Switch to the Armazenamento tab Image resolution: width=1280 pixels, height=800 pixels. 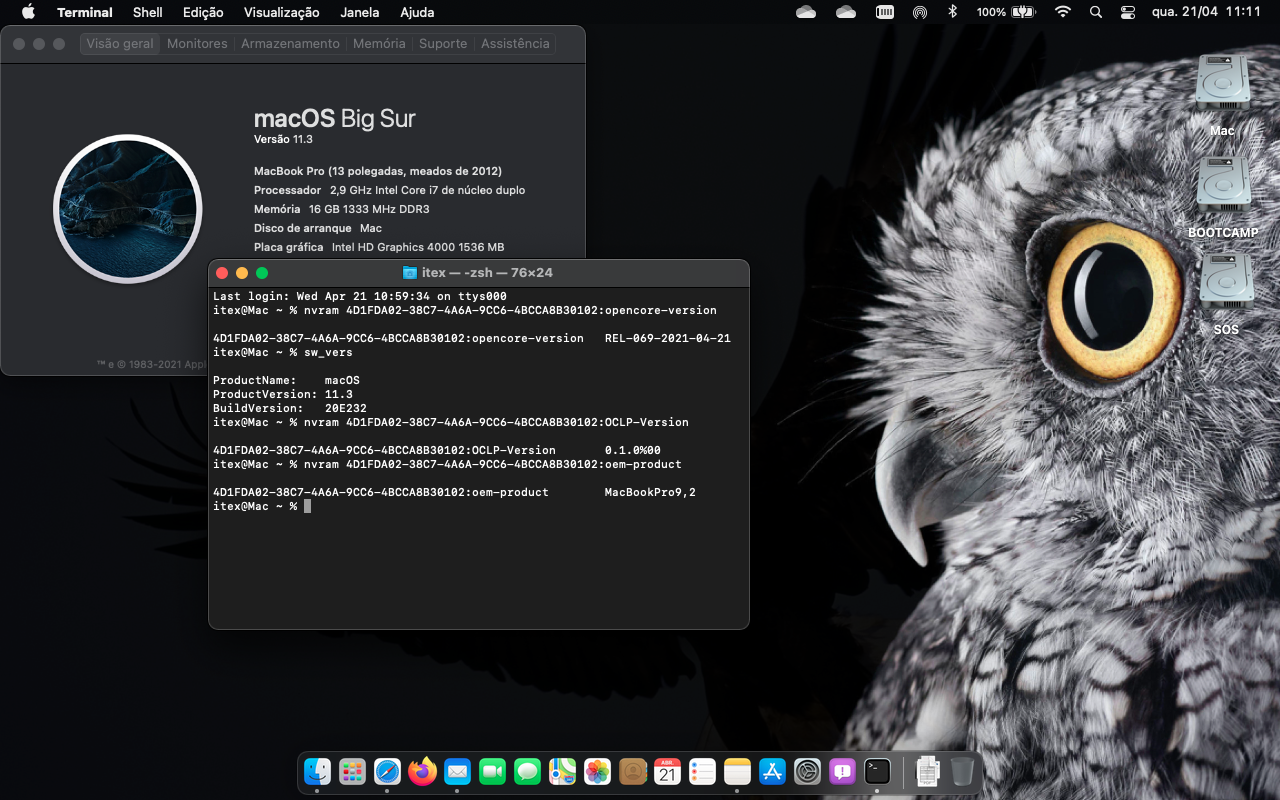click(290, 44)
